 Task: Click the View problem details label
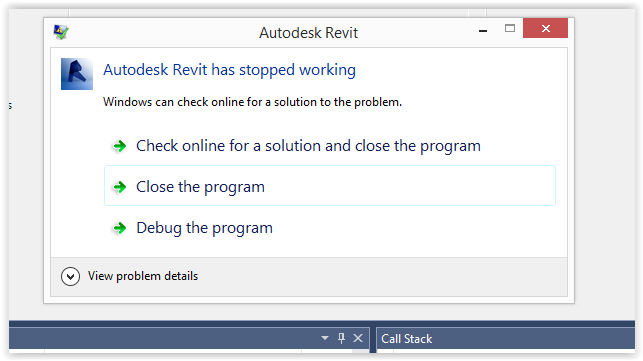(x=143, y=276)
